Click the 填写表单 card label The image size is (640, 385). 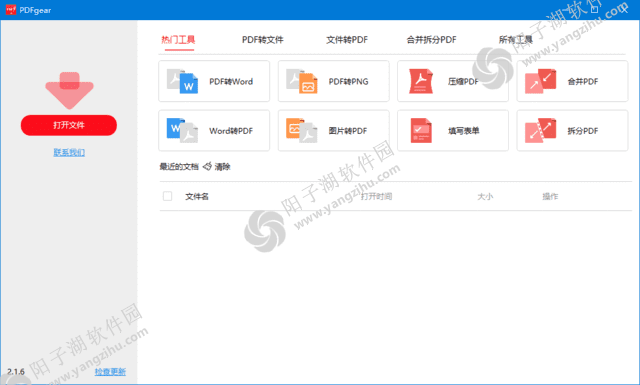pyautogui.click(x=464, y=131)
